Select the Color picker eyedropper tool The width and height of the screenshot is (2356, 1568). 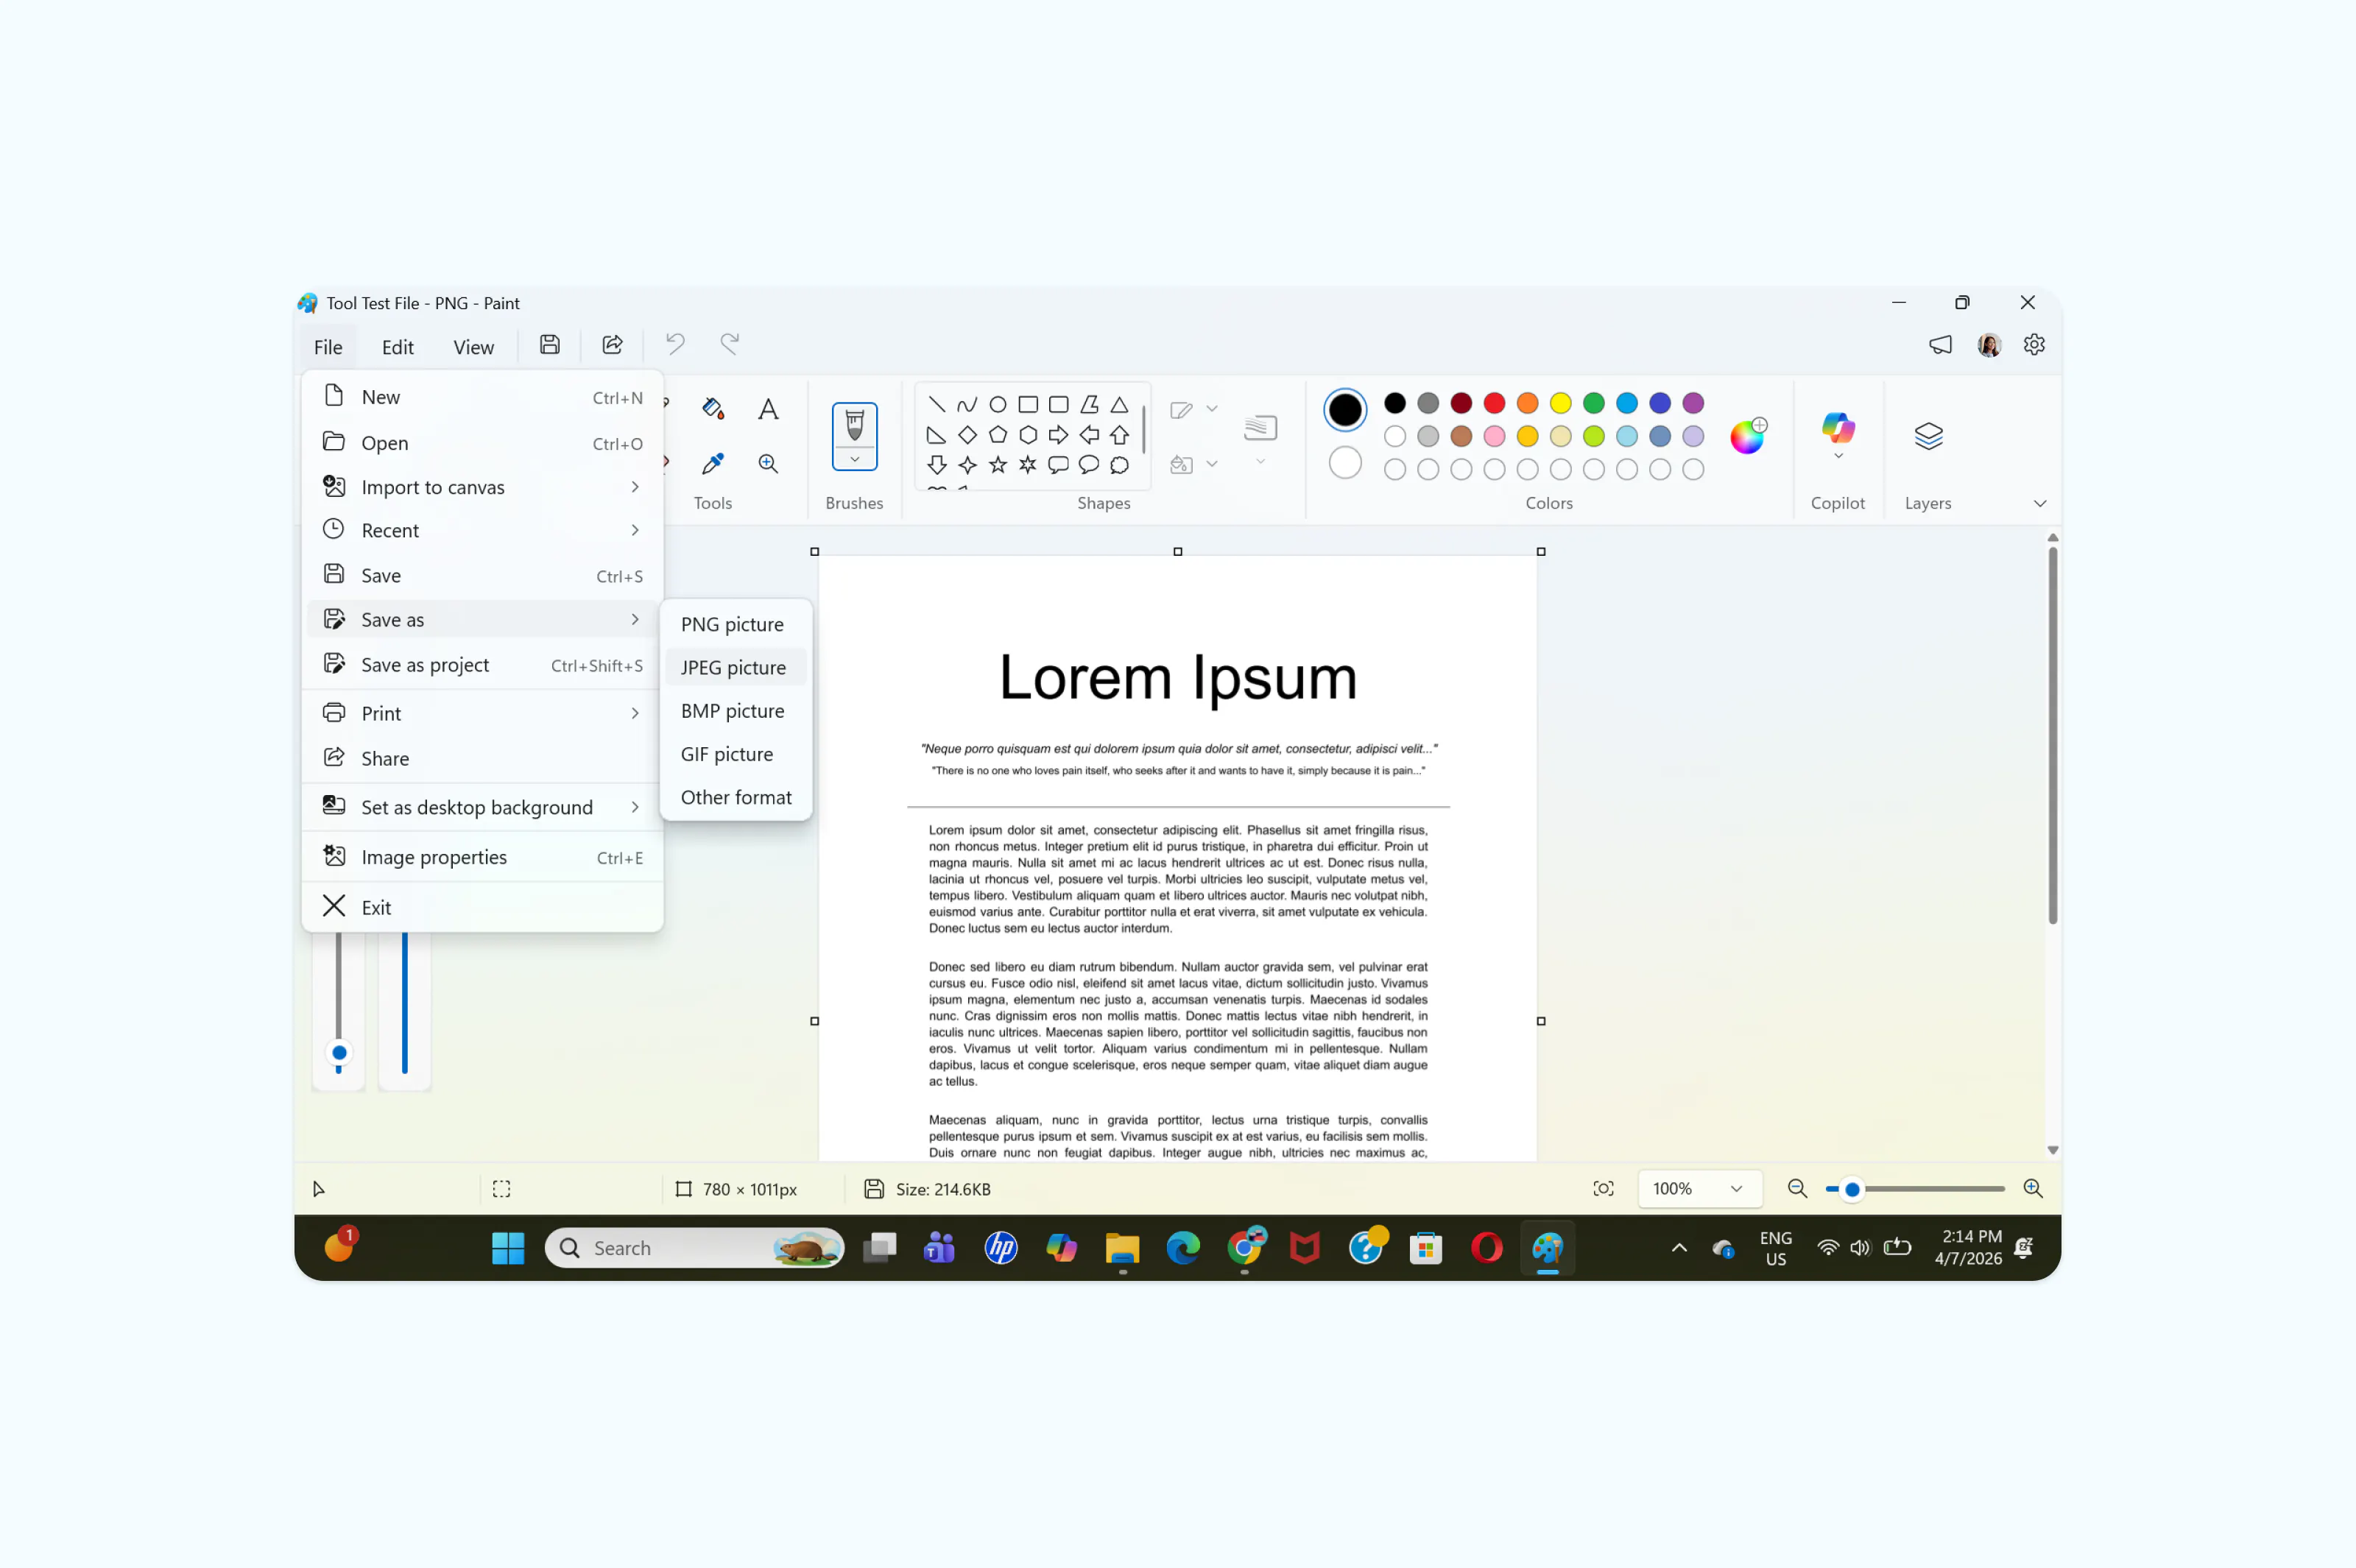(x=713, y=463)
